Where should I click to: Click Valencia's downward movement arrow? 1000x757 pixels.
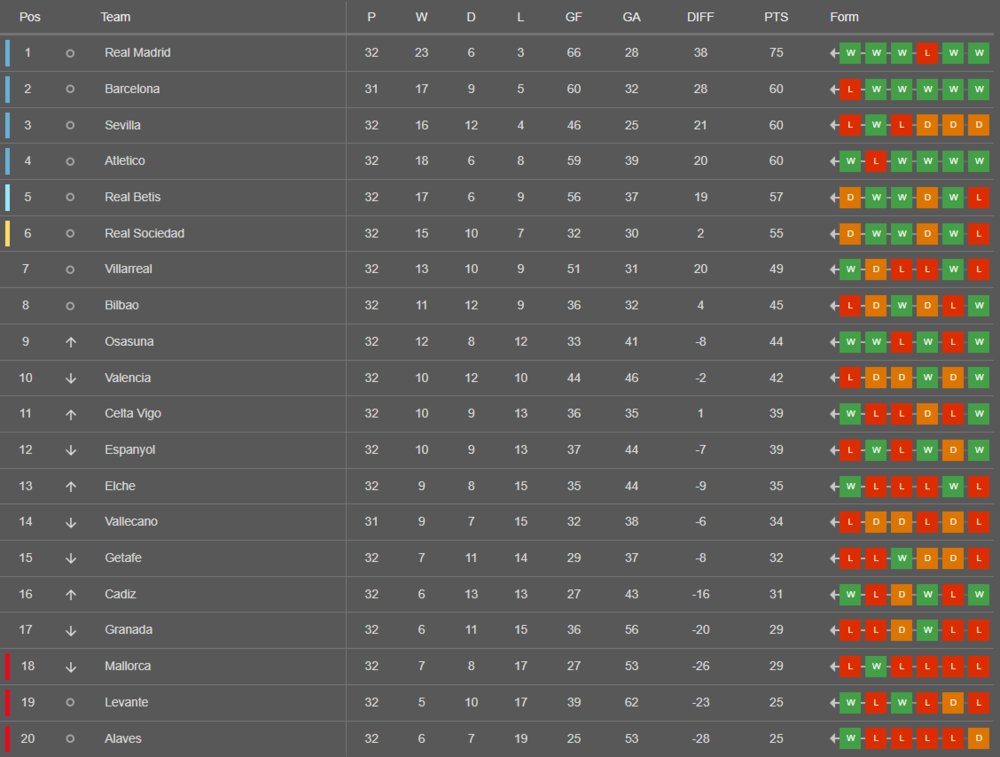(70, 378)
